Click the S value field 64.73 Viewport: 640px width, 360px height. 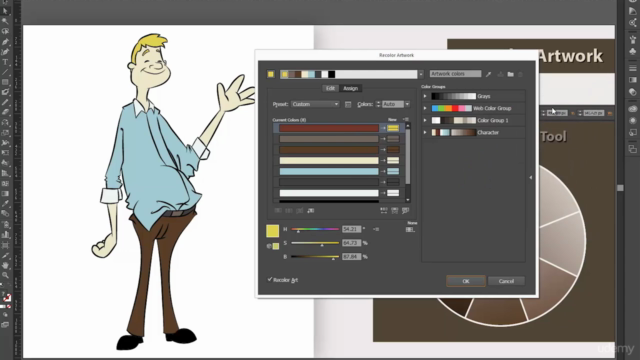[351, 243]
